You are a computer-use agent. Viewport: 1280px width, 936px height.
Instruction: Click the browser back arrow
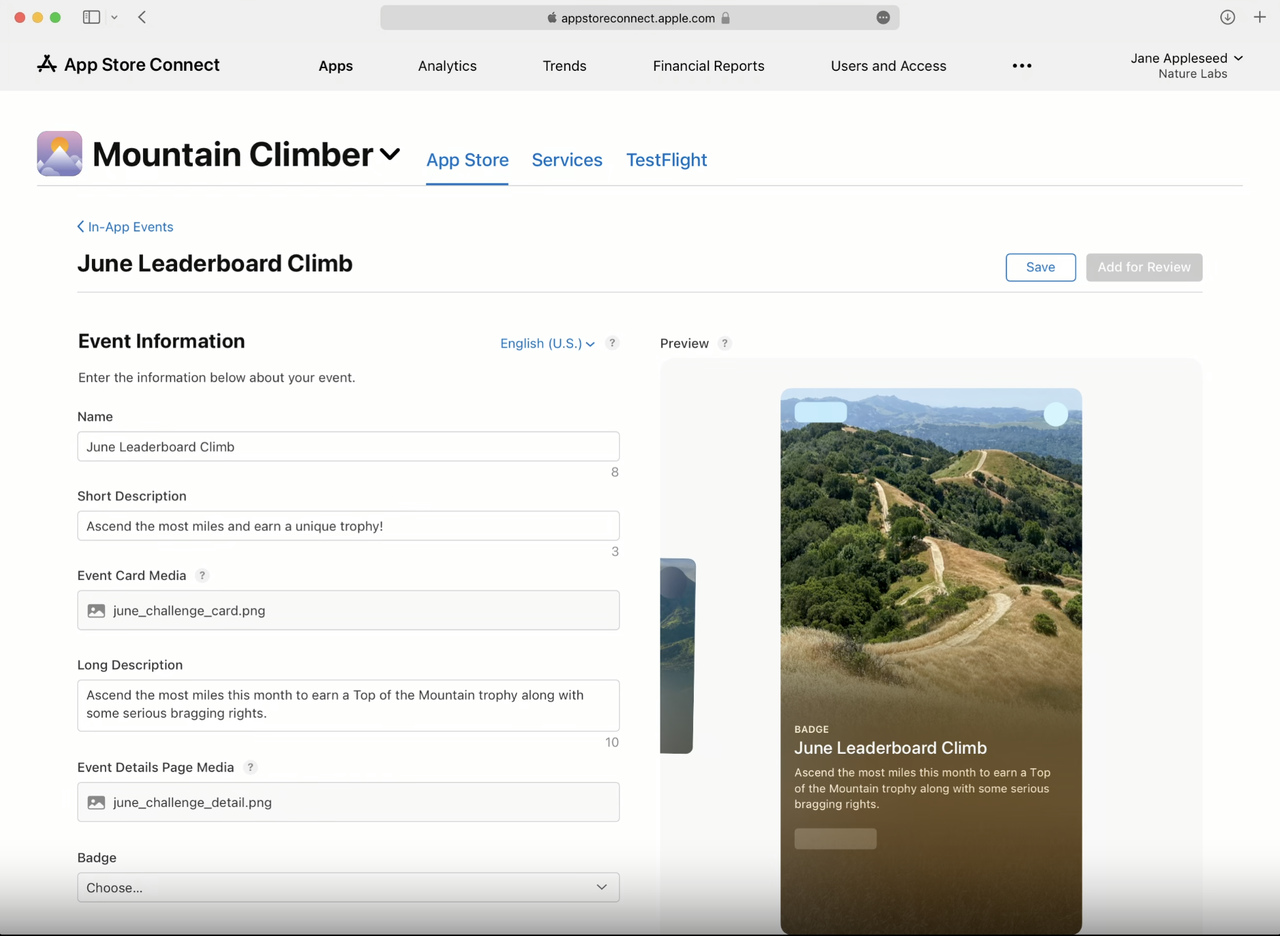coord(142,17)
